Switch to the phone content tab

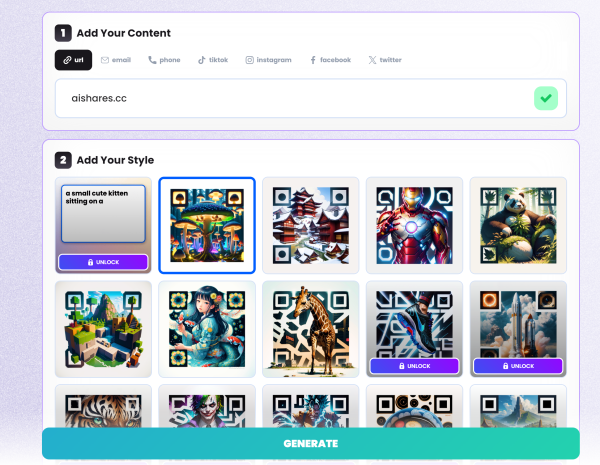click(x=164, y=60)
